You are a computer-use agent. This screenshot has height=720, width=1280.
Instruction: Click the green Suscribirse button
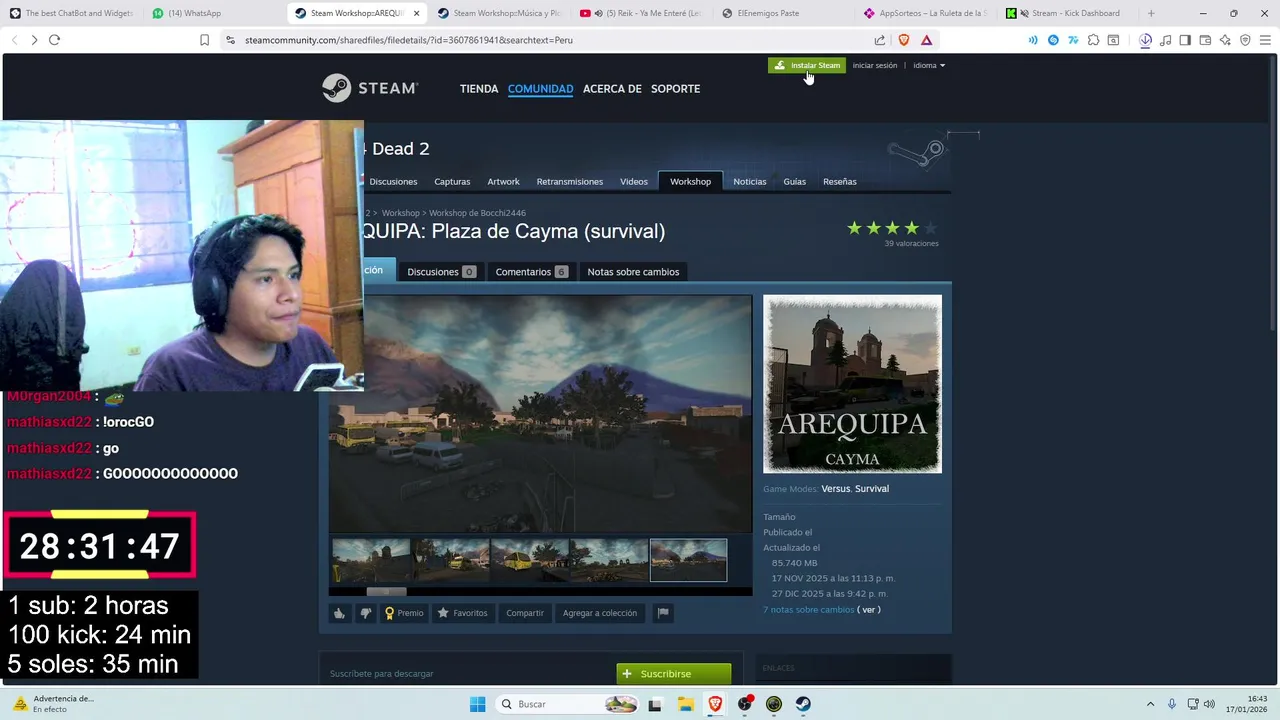coord(674,674)
